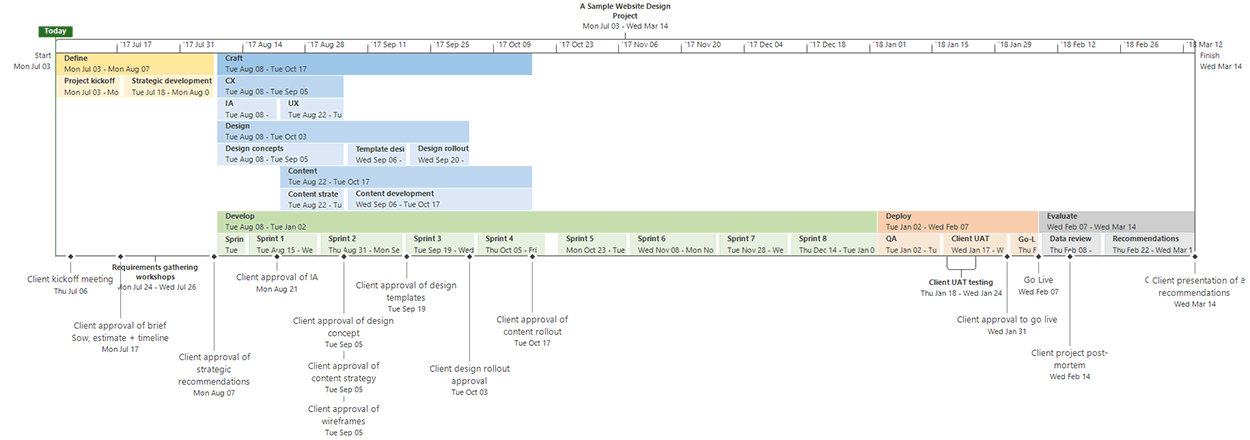Select the CX task bar
Viewport: 1250px width, 440px height.
281,86
